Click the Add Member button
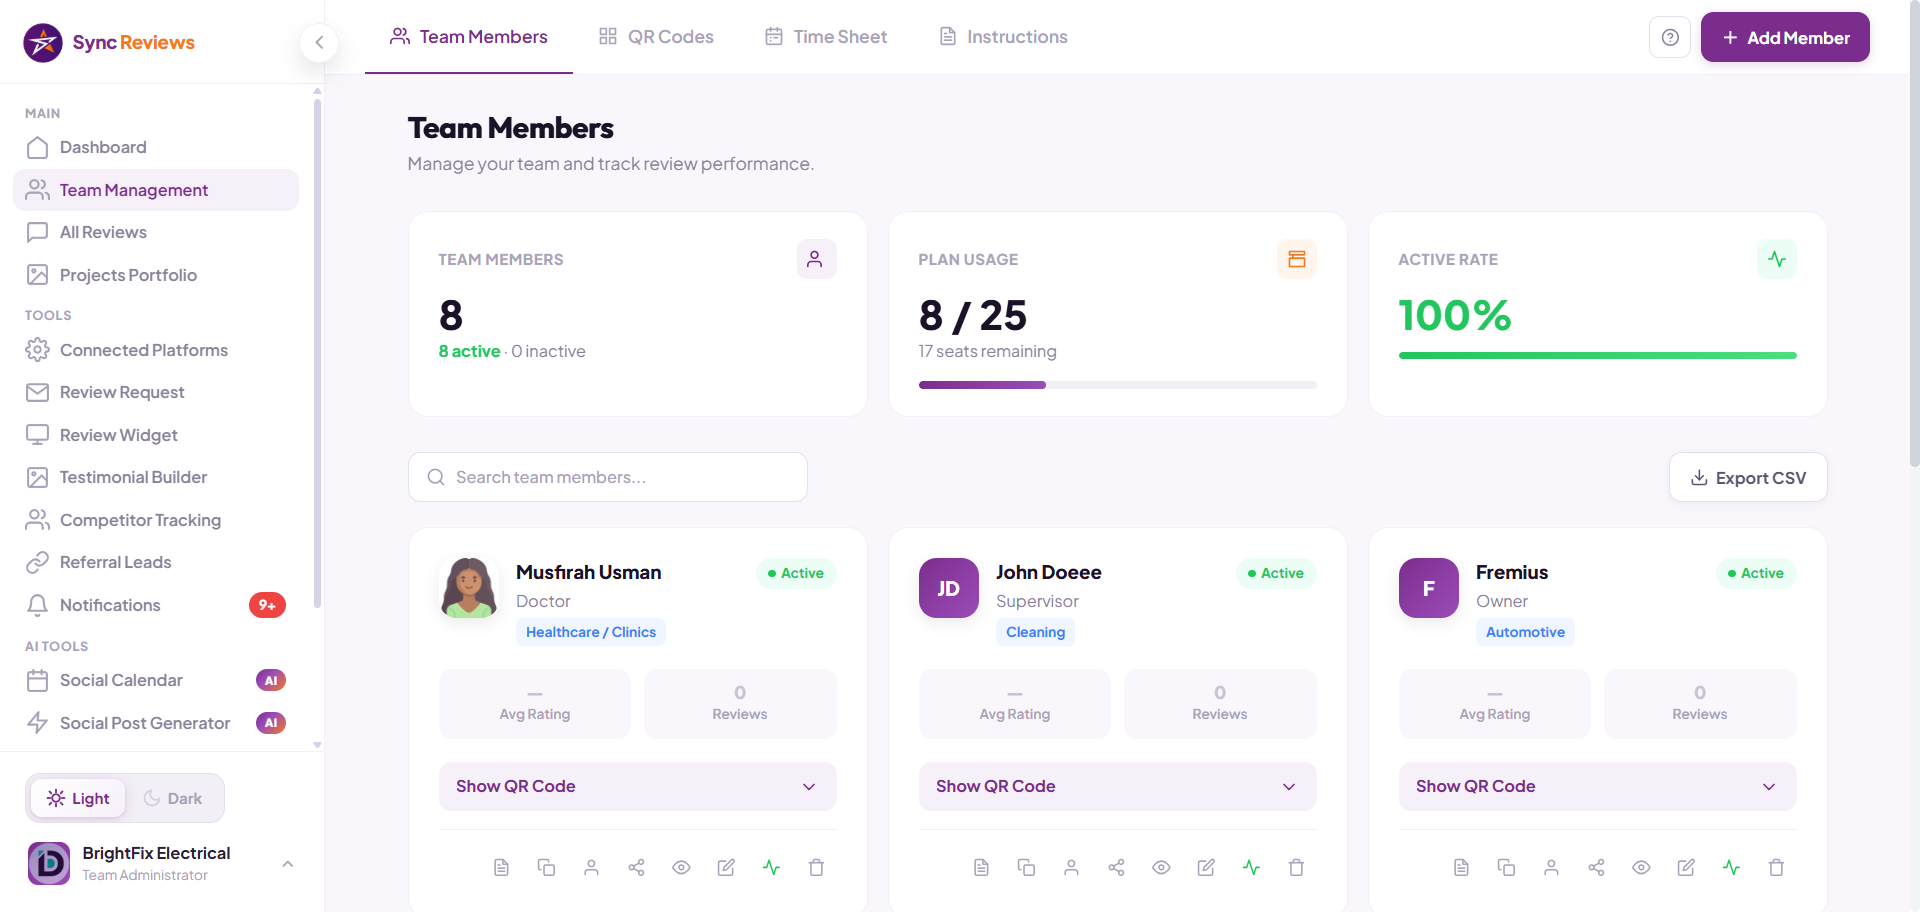The height and width of the screenshot is (912, 1920). coord(1785,37)
